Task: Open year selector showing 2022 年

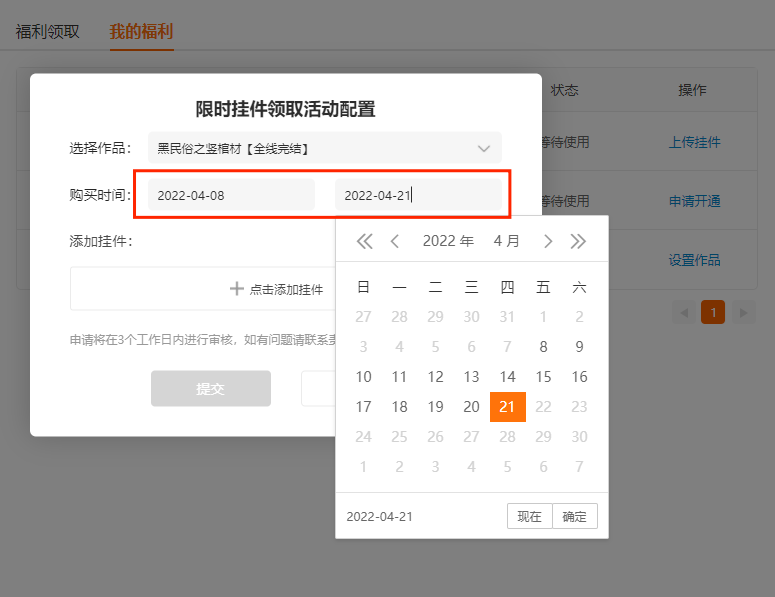Action: tap(448, 241)
